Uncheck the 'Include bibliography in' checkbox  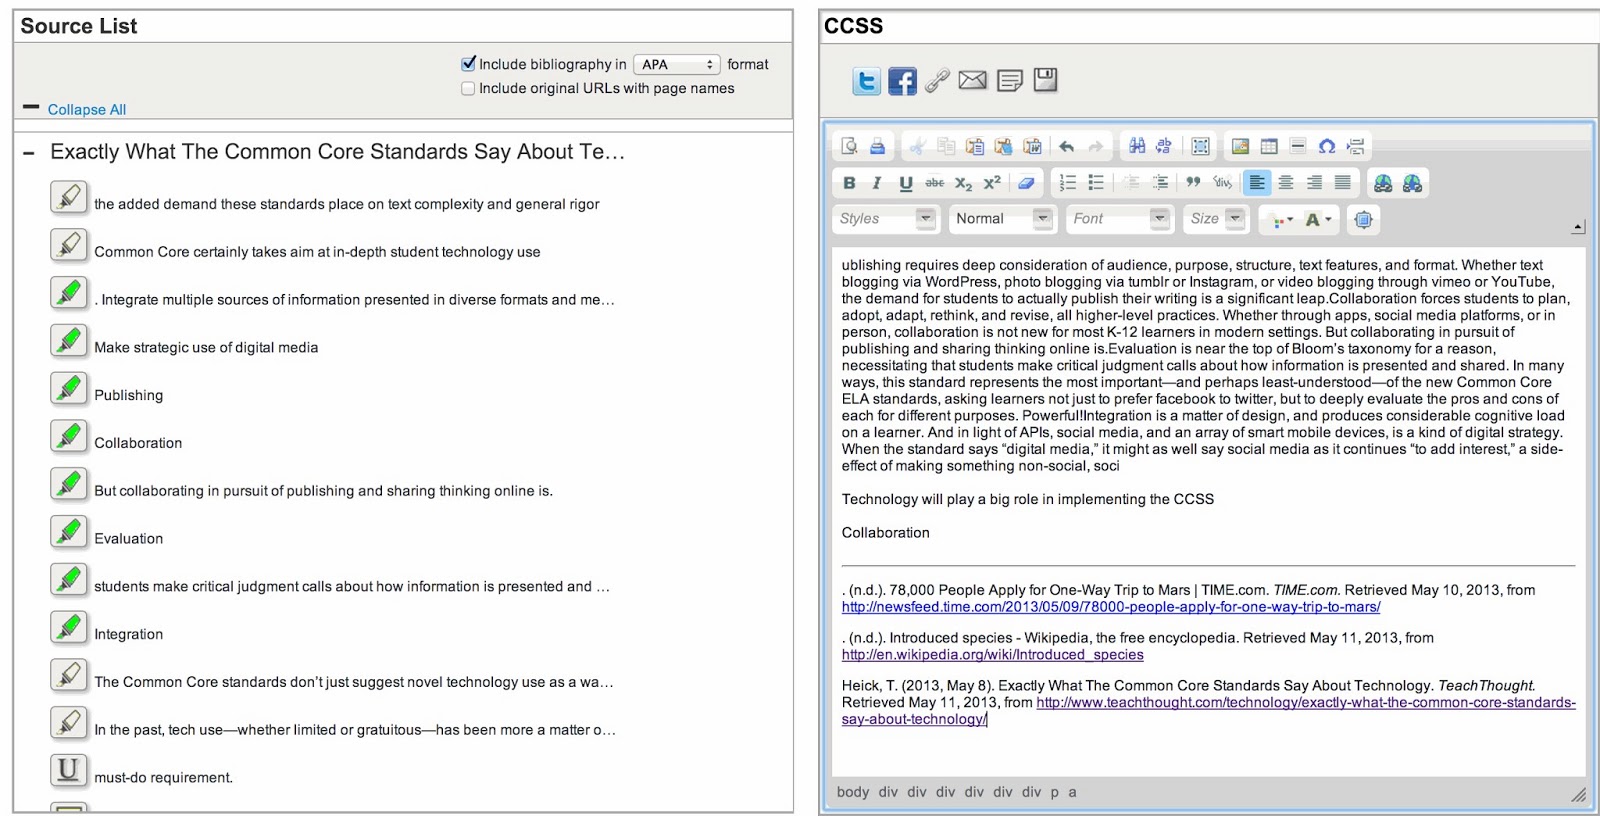click(x=468, y=64)
